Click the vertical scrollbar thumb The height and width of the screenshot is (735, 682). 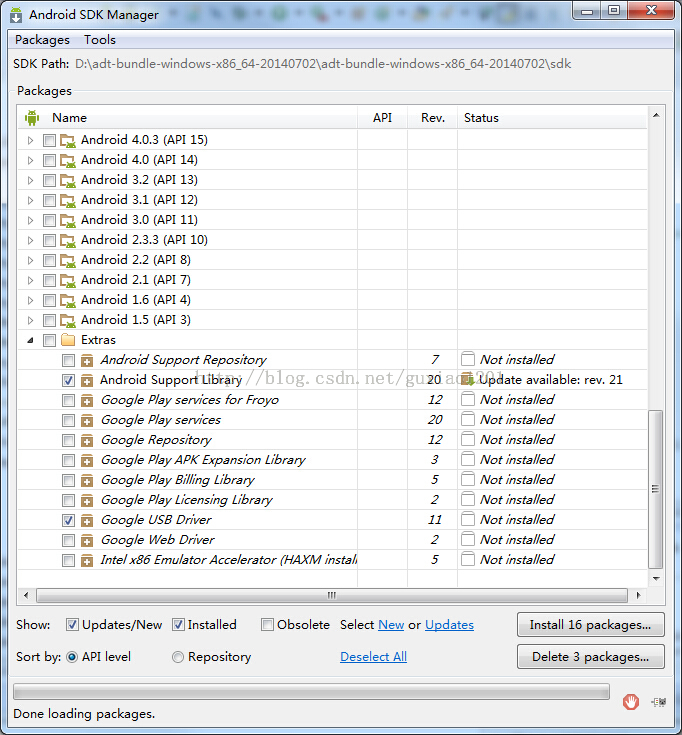click(655, 489)
